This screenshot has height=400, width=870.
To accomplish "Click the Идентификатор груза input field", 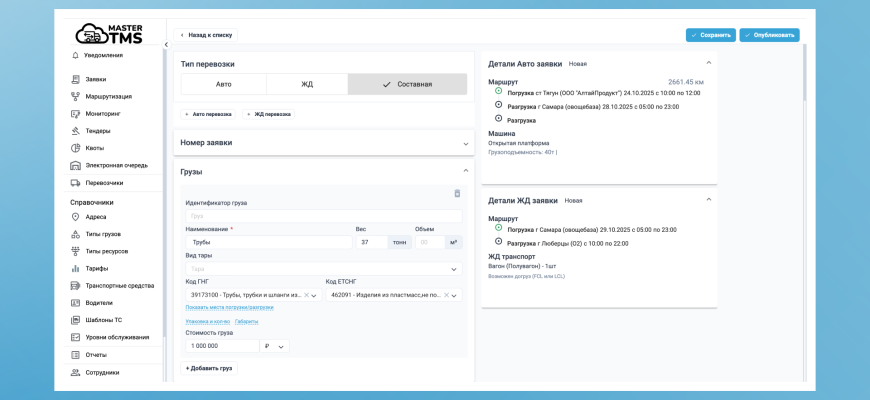I will pyautogui.click(x=323, y=216).
